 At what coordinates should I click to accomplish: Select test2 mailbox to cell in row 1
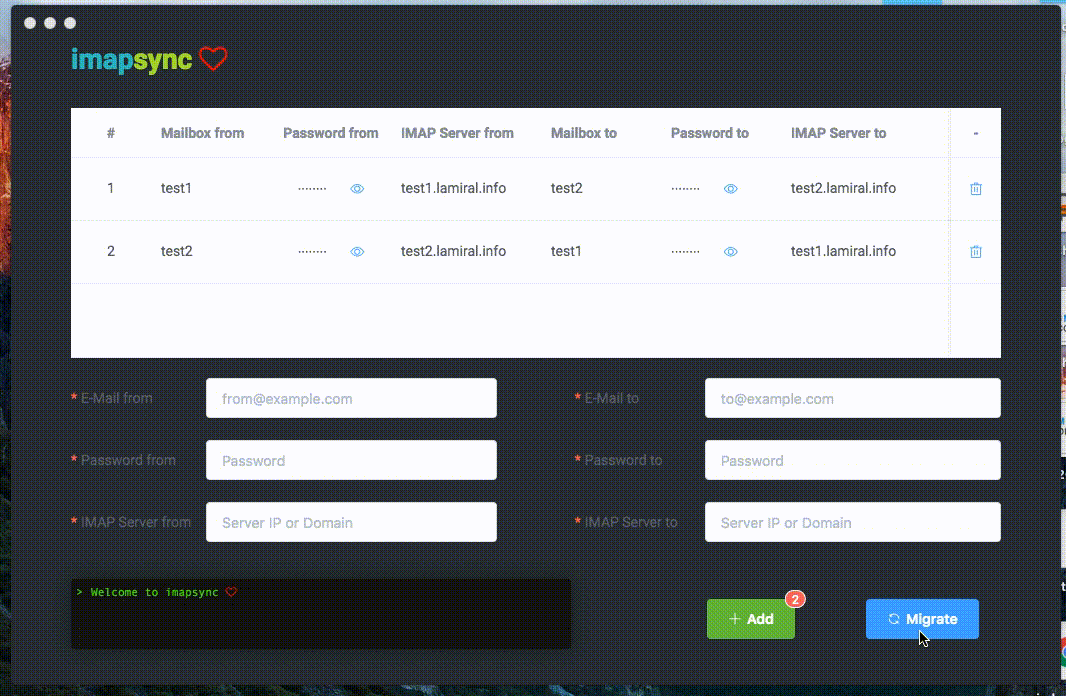[566, 188]
